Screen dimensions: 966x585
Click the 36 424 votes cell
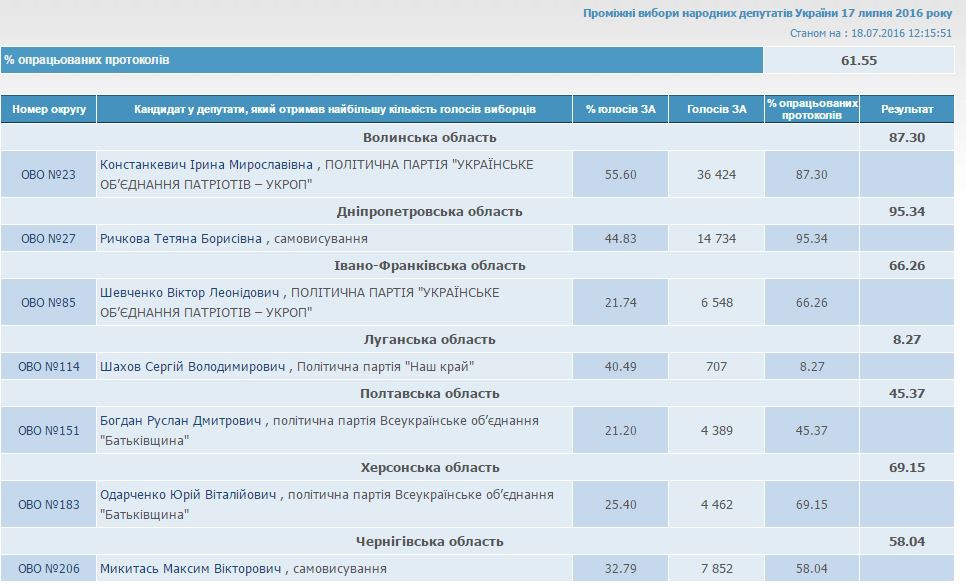(x=716, y=175)
